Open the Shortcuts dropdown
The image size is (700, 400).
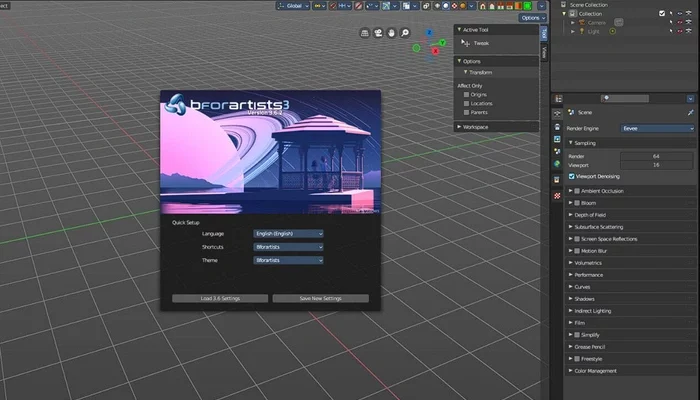pyautogui.click(x=288, y=247)
